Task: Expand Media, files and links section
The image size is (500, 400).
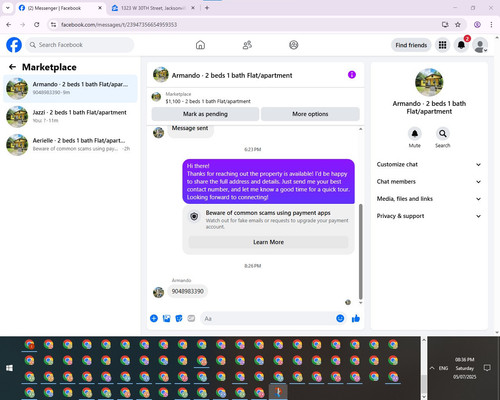Action: 429,199
